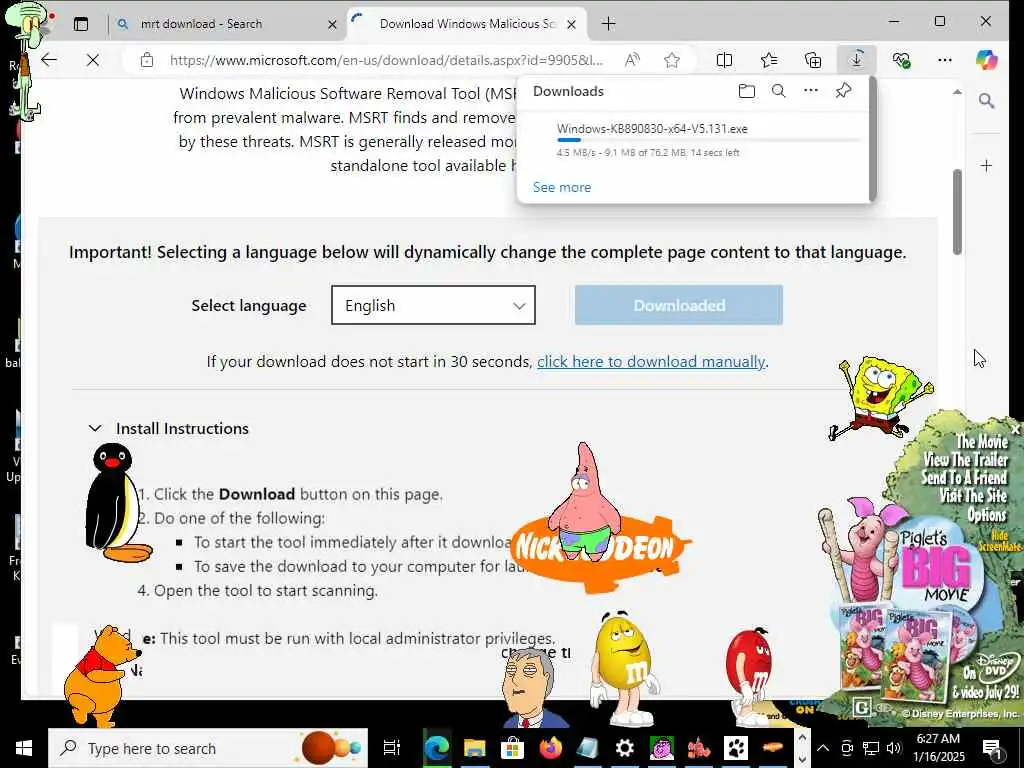Select the Download Windows Malicious Software tab
This screenshot has height=768, width=1024.
tap(468, 24)
